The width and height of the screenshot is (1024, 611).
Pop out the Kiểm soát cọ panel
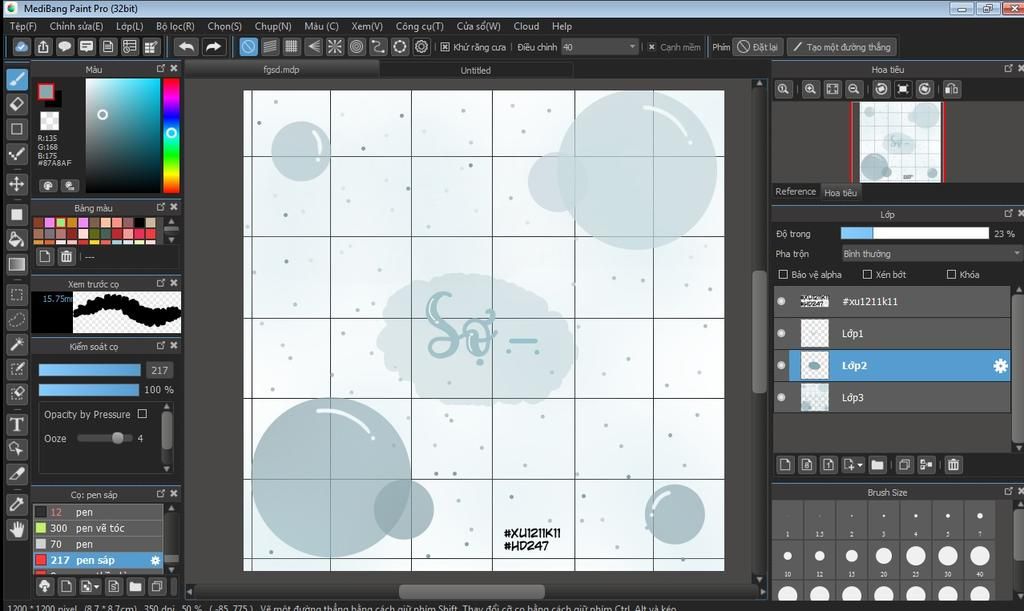[x=161, y=345]
